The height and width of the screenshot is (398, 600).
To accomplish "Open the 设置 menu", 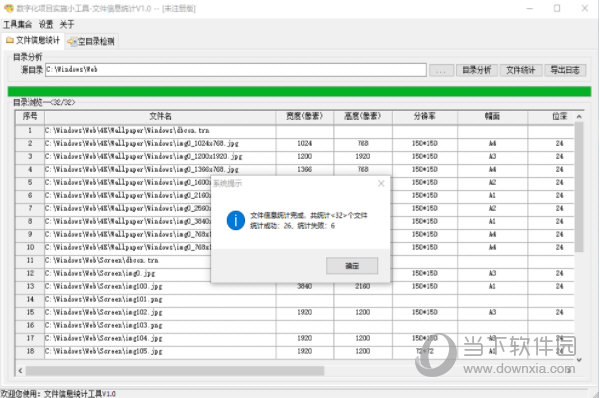I will click(46, 24).
